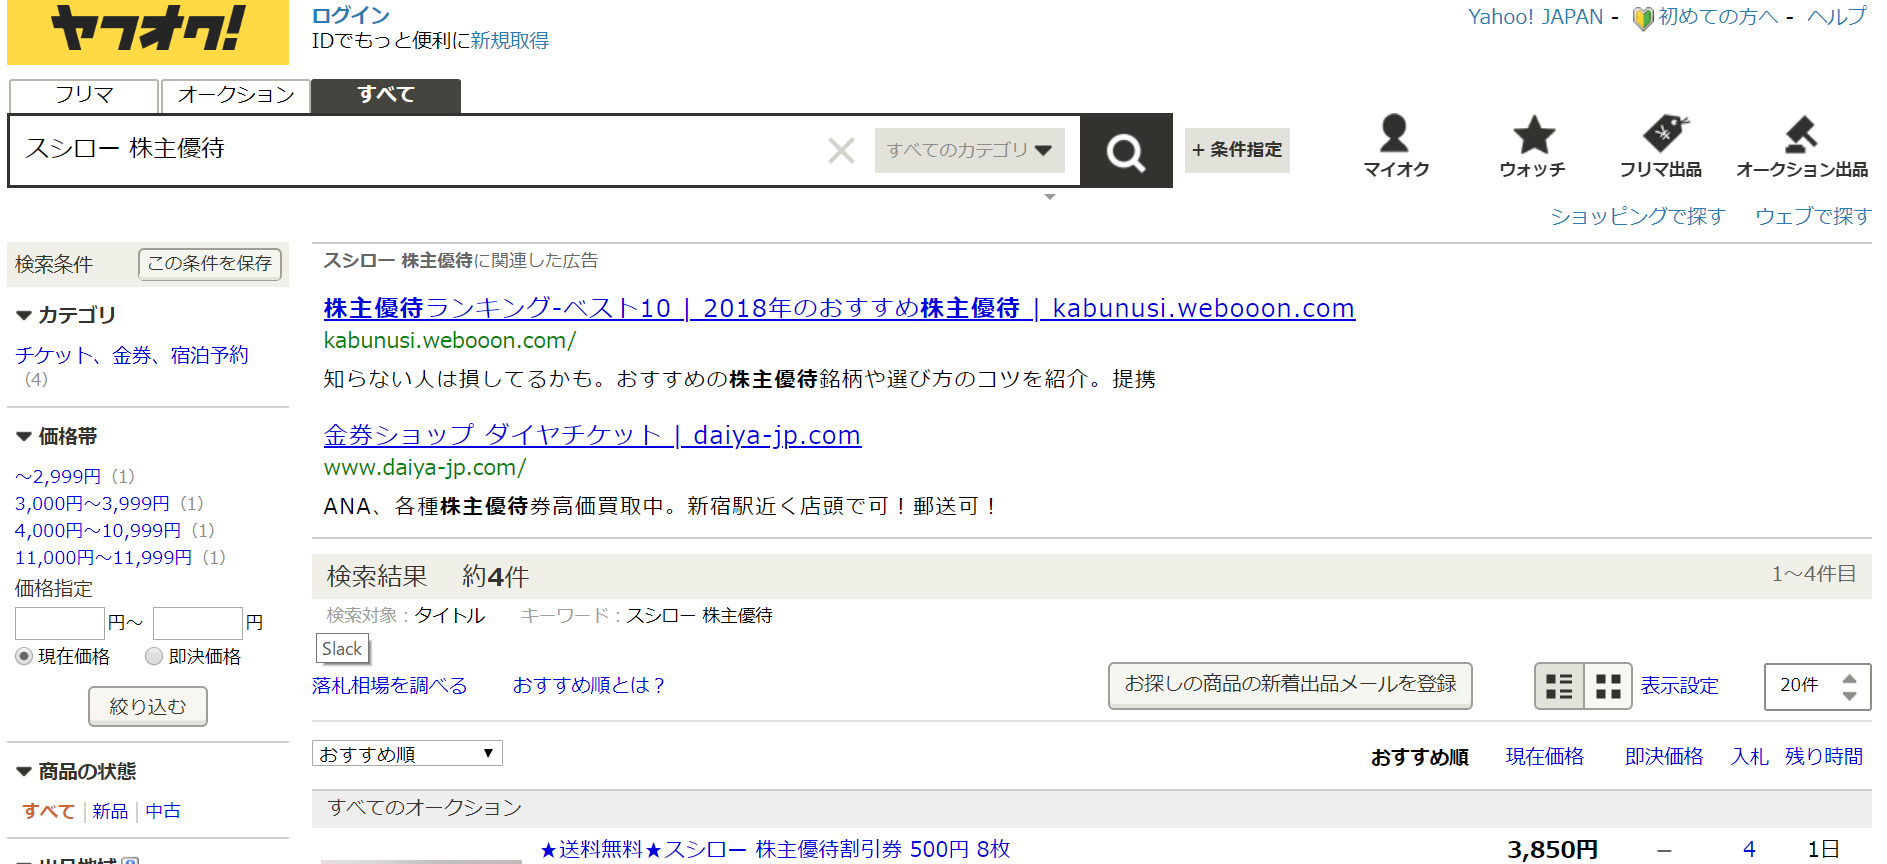Sort results by 現在価格
The height and width of the screenshot is (864, 1887).
click(1545, 756)
